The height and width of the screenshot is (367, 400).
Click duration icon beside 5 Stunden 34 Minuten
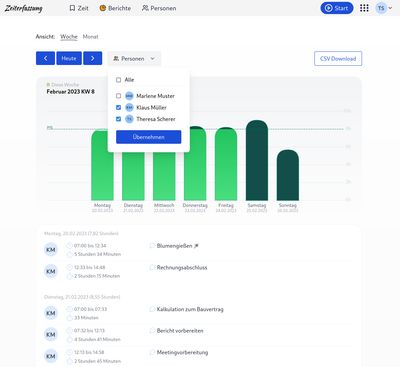click(x=69, y=254)
